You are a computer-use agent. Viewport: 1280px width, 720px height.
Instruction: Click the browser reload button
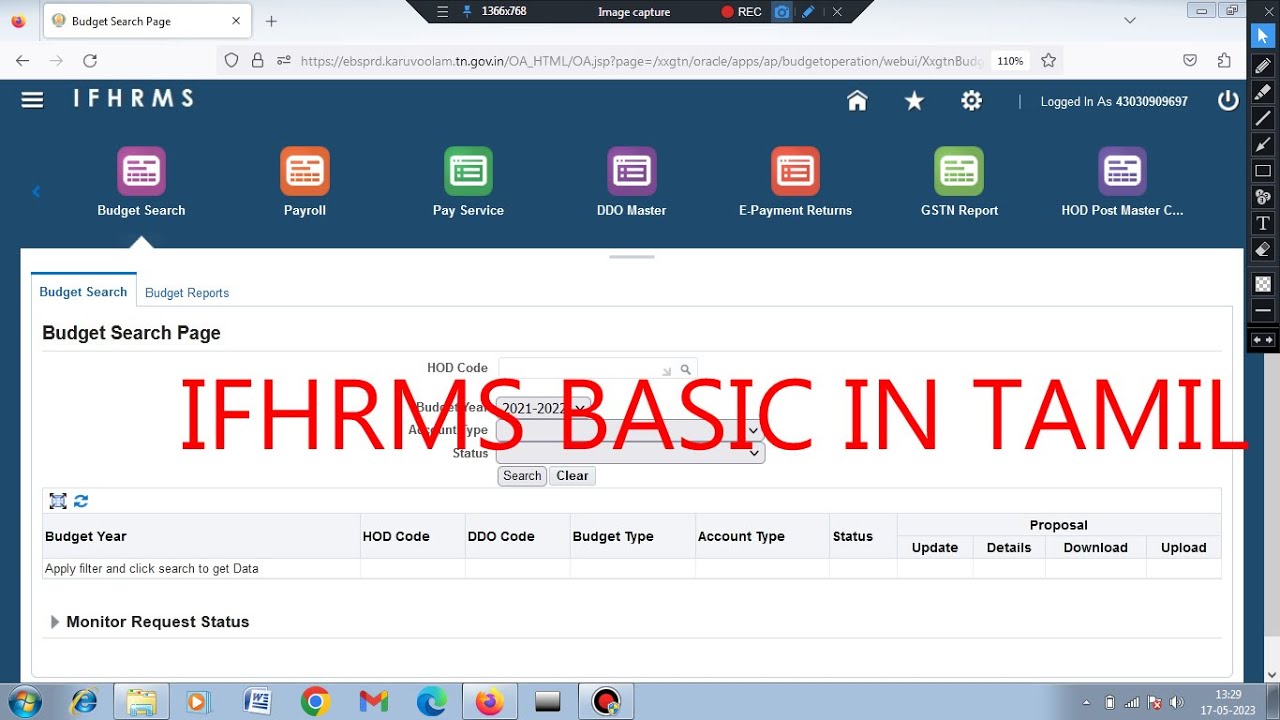coord(90,61)
